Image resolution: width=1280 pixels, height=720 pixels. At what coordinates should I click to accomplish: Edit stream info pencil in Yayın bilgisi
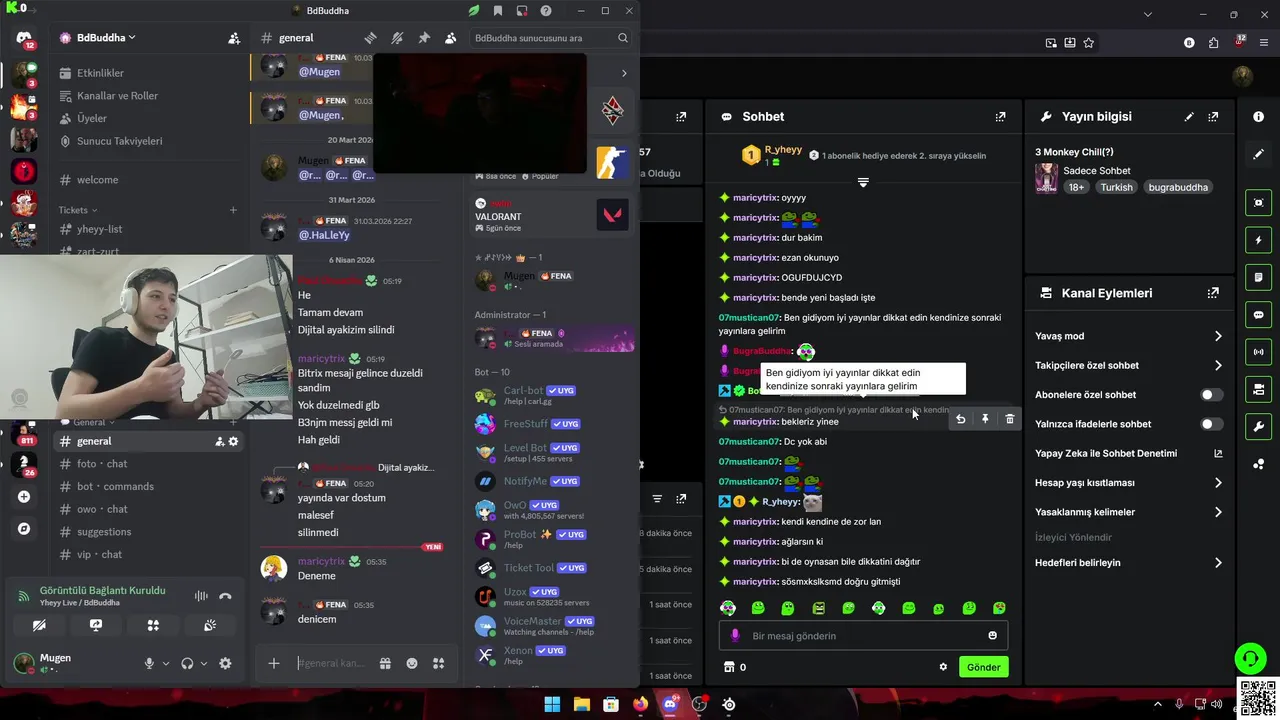pyautogui.click(x=1189, y=117)
